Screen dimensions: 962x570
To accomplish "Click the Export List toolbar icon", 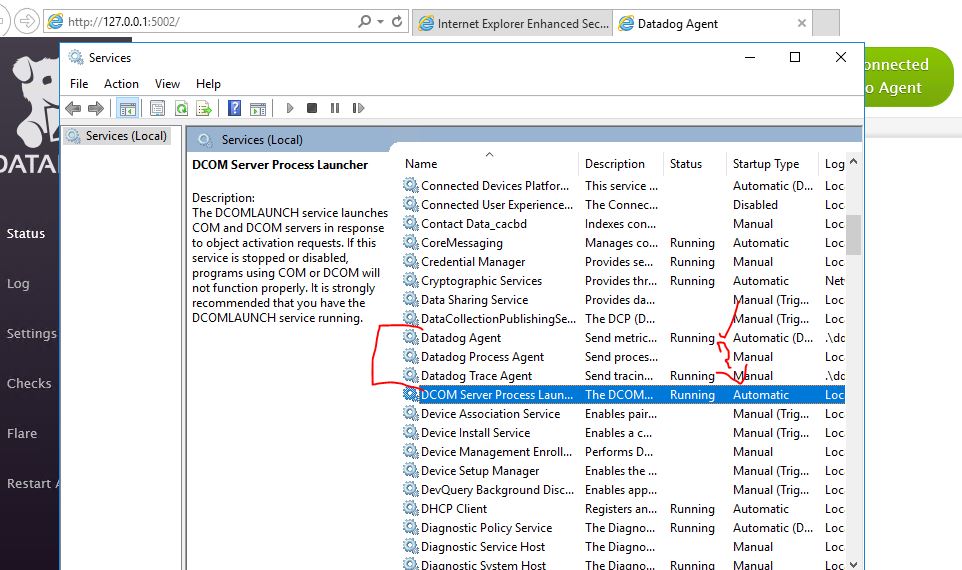I will [x=204, y=108].
